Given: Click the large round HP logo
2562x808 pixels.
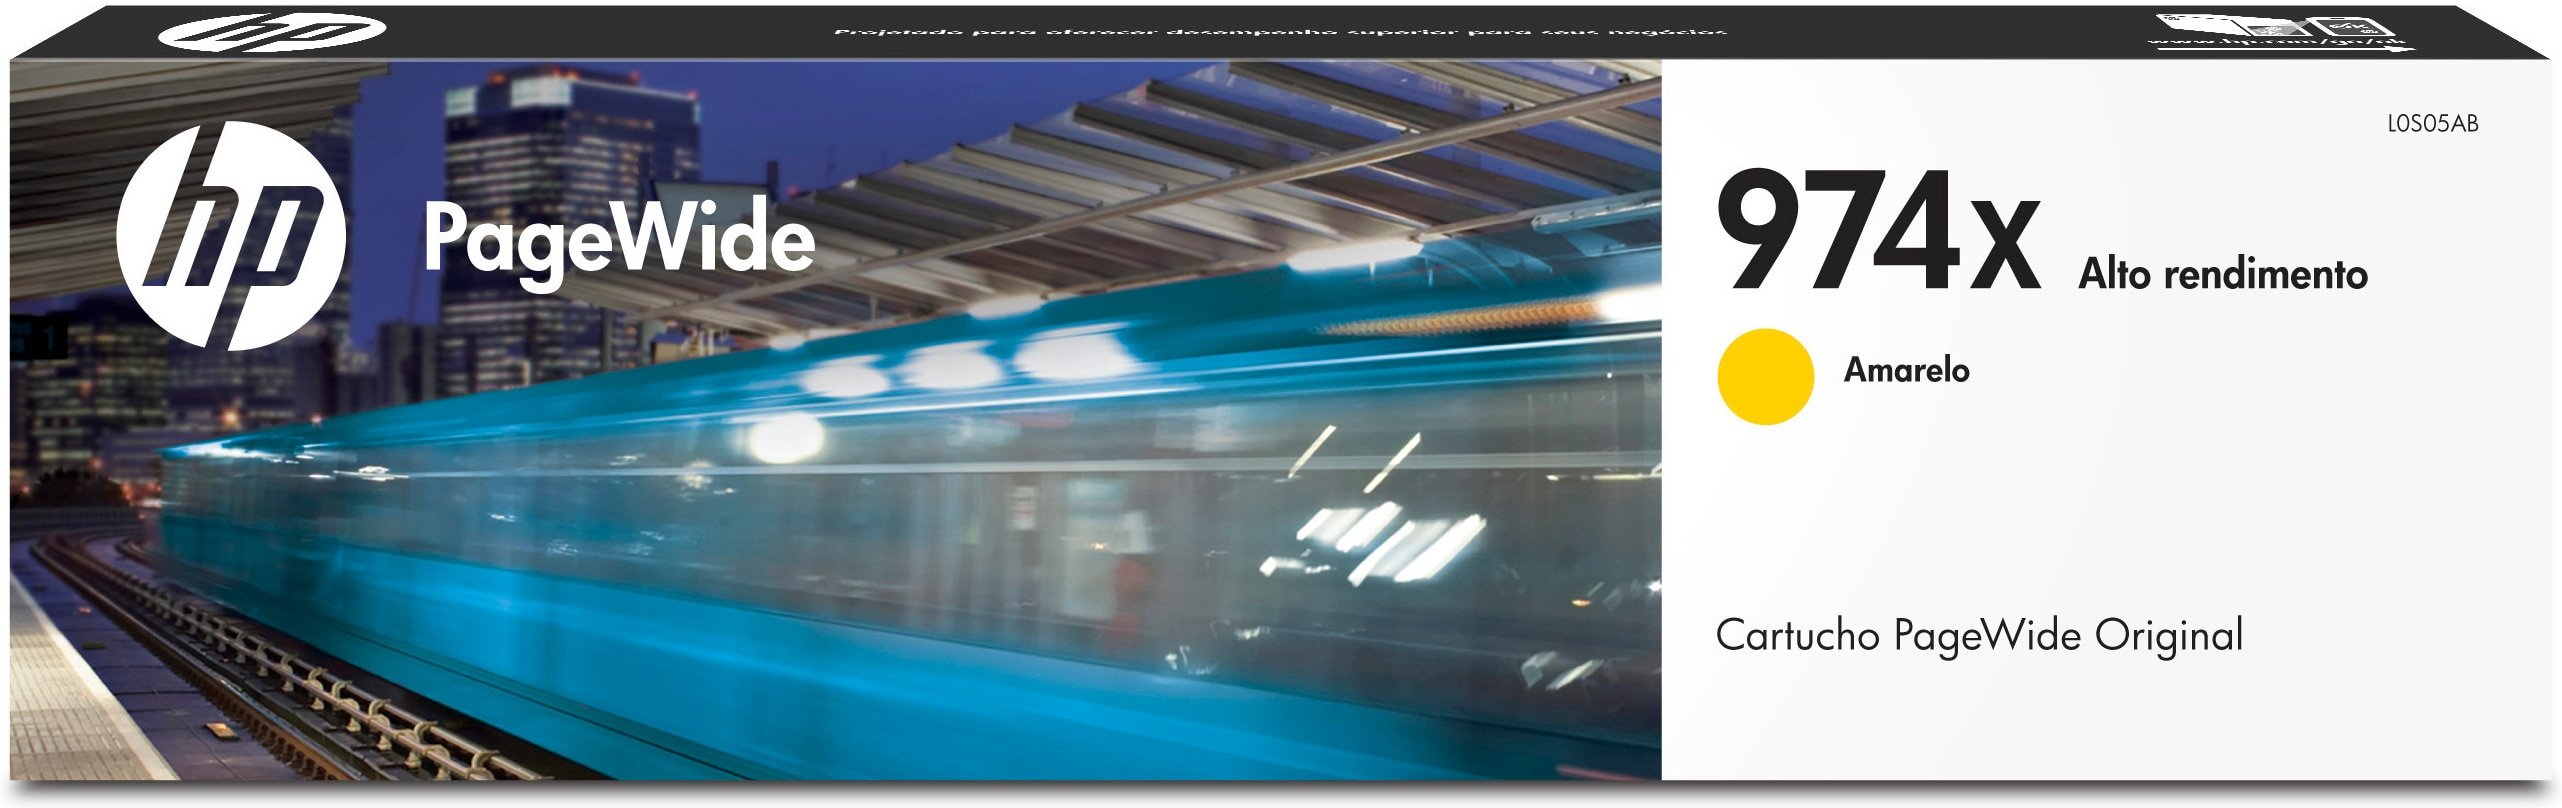Looking at the screenshot, I should (231, 236).
